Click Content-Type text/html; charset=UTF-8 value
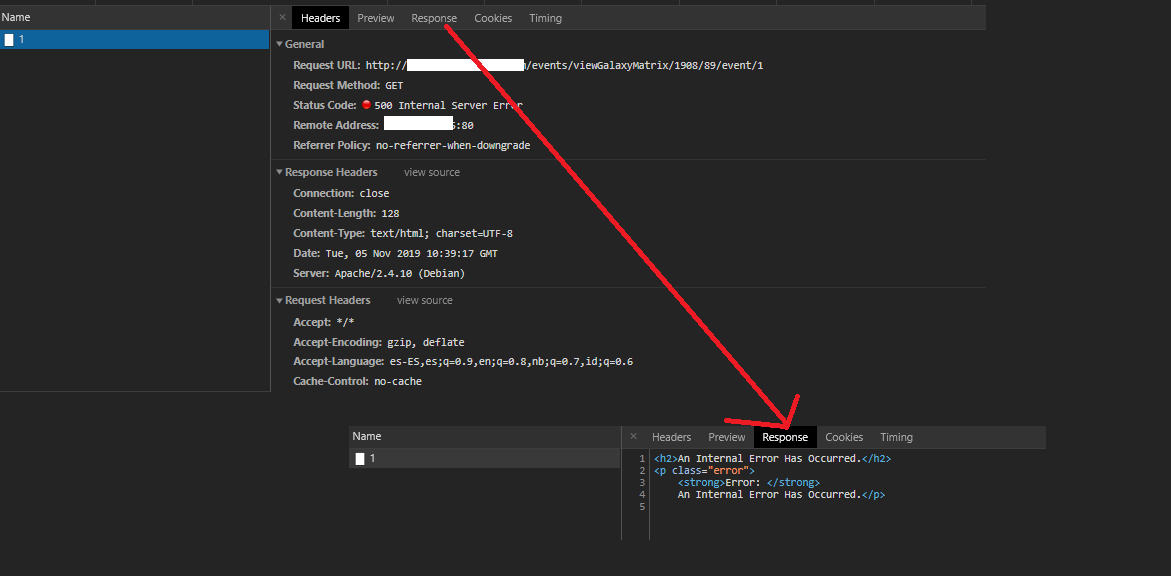The height and width of the screenshot is (576, 1171). pyautogui.click(x=441, y=234)
